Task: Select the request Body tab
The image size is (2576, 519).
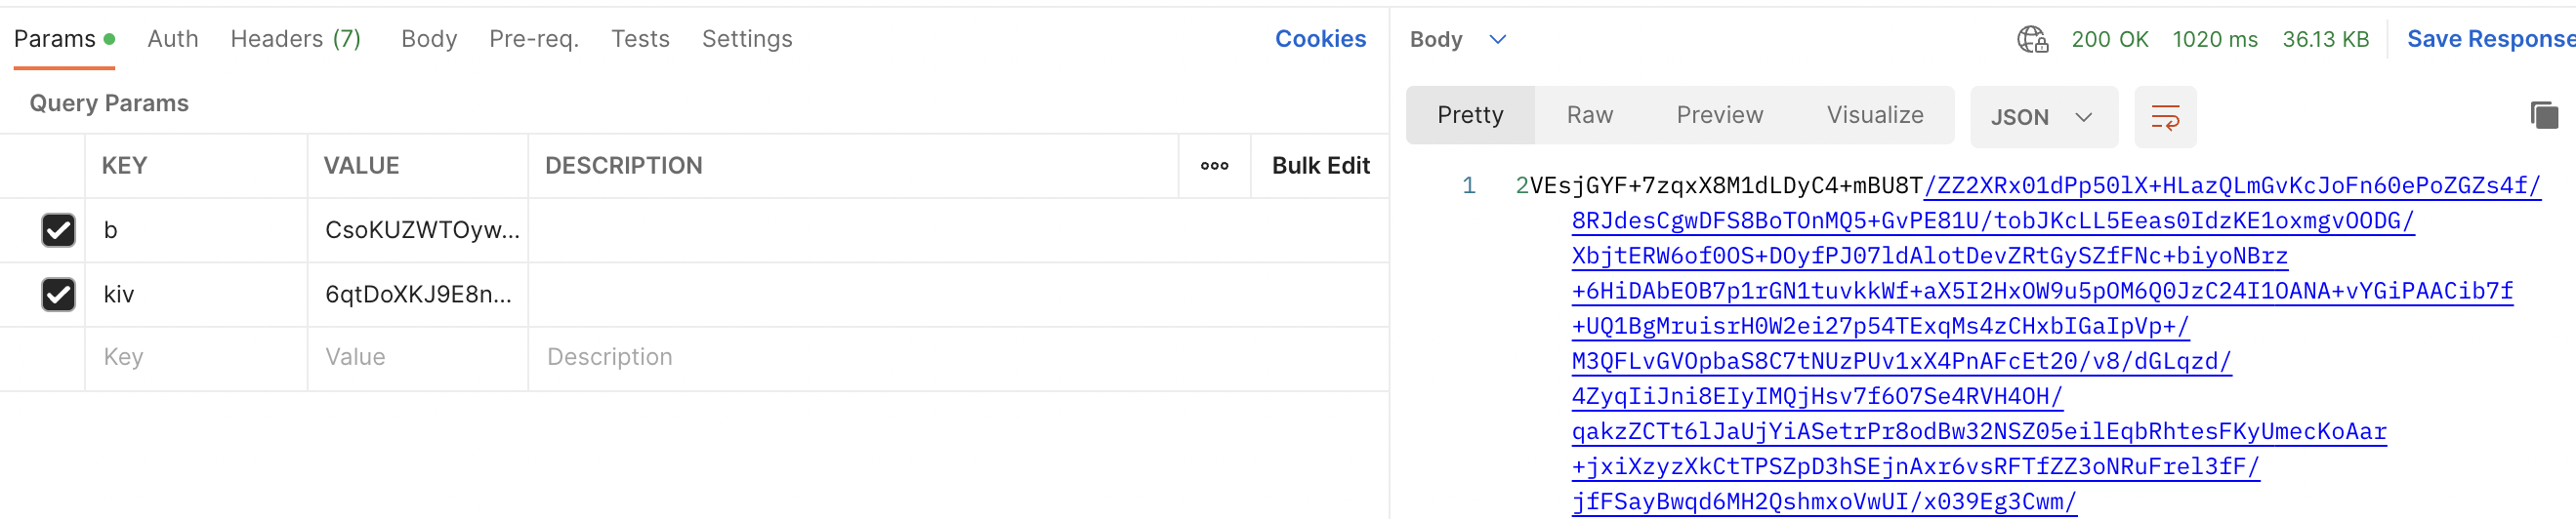Action: coord(429,39)
